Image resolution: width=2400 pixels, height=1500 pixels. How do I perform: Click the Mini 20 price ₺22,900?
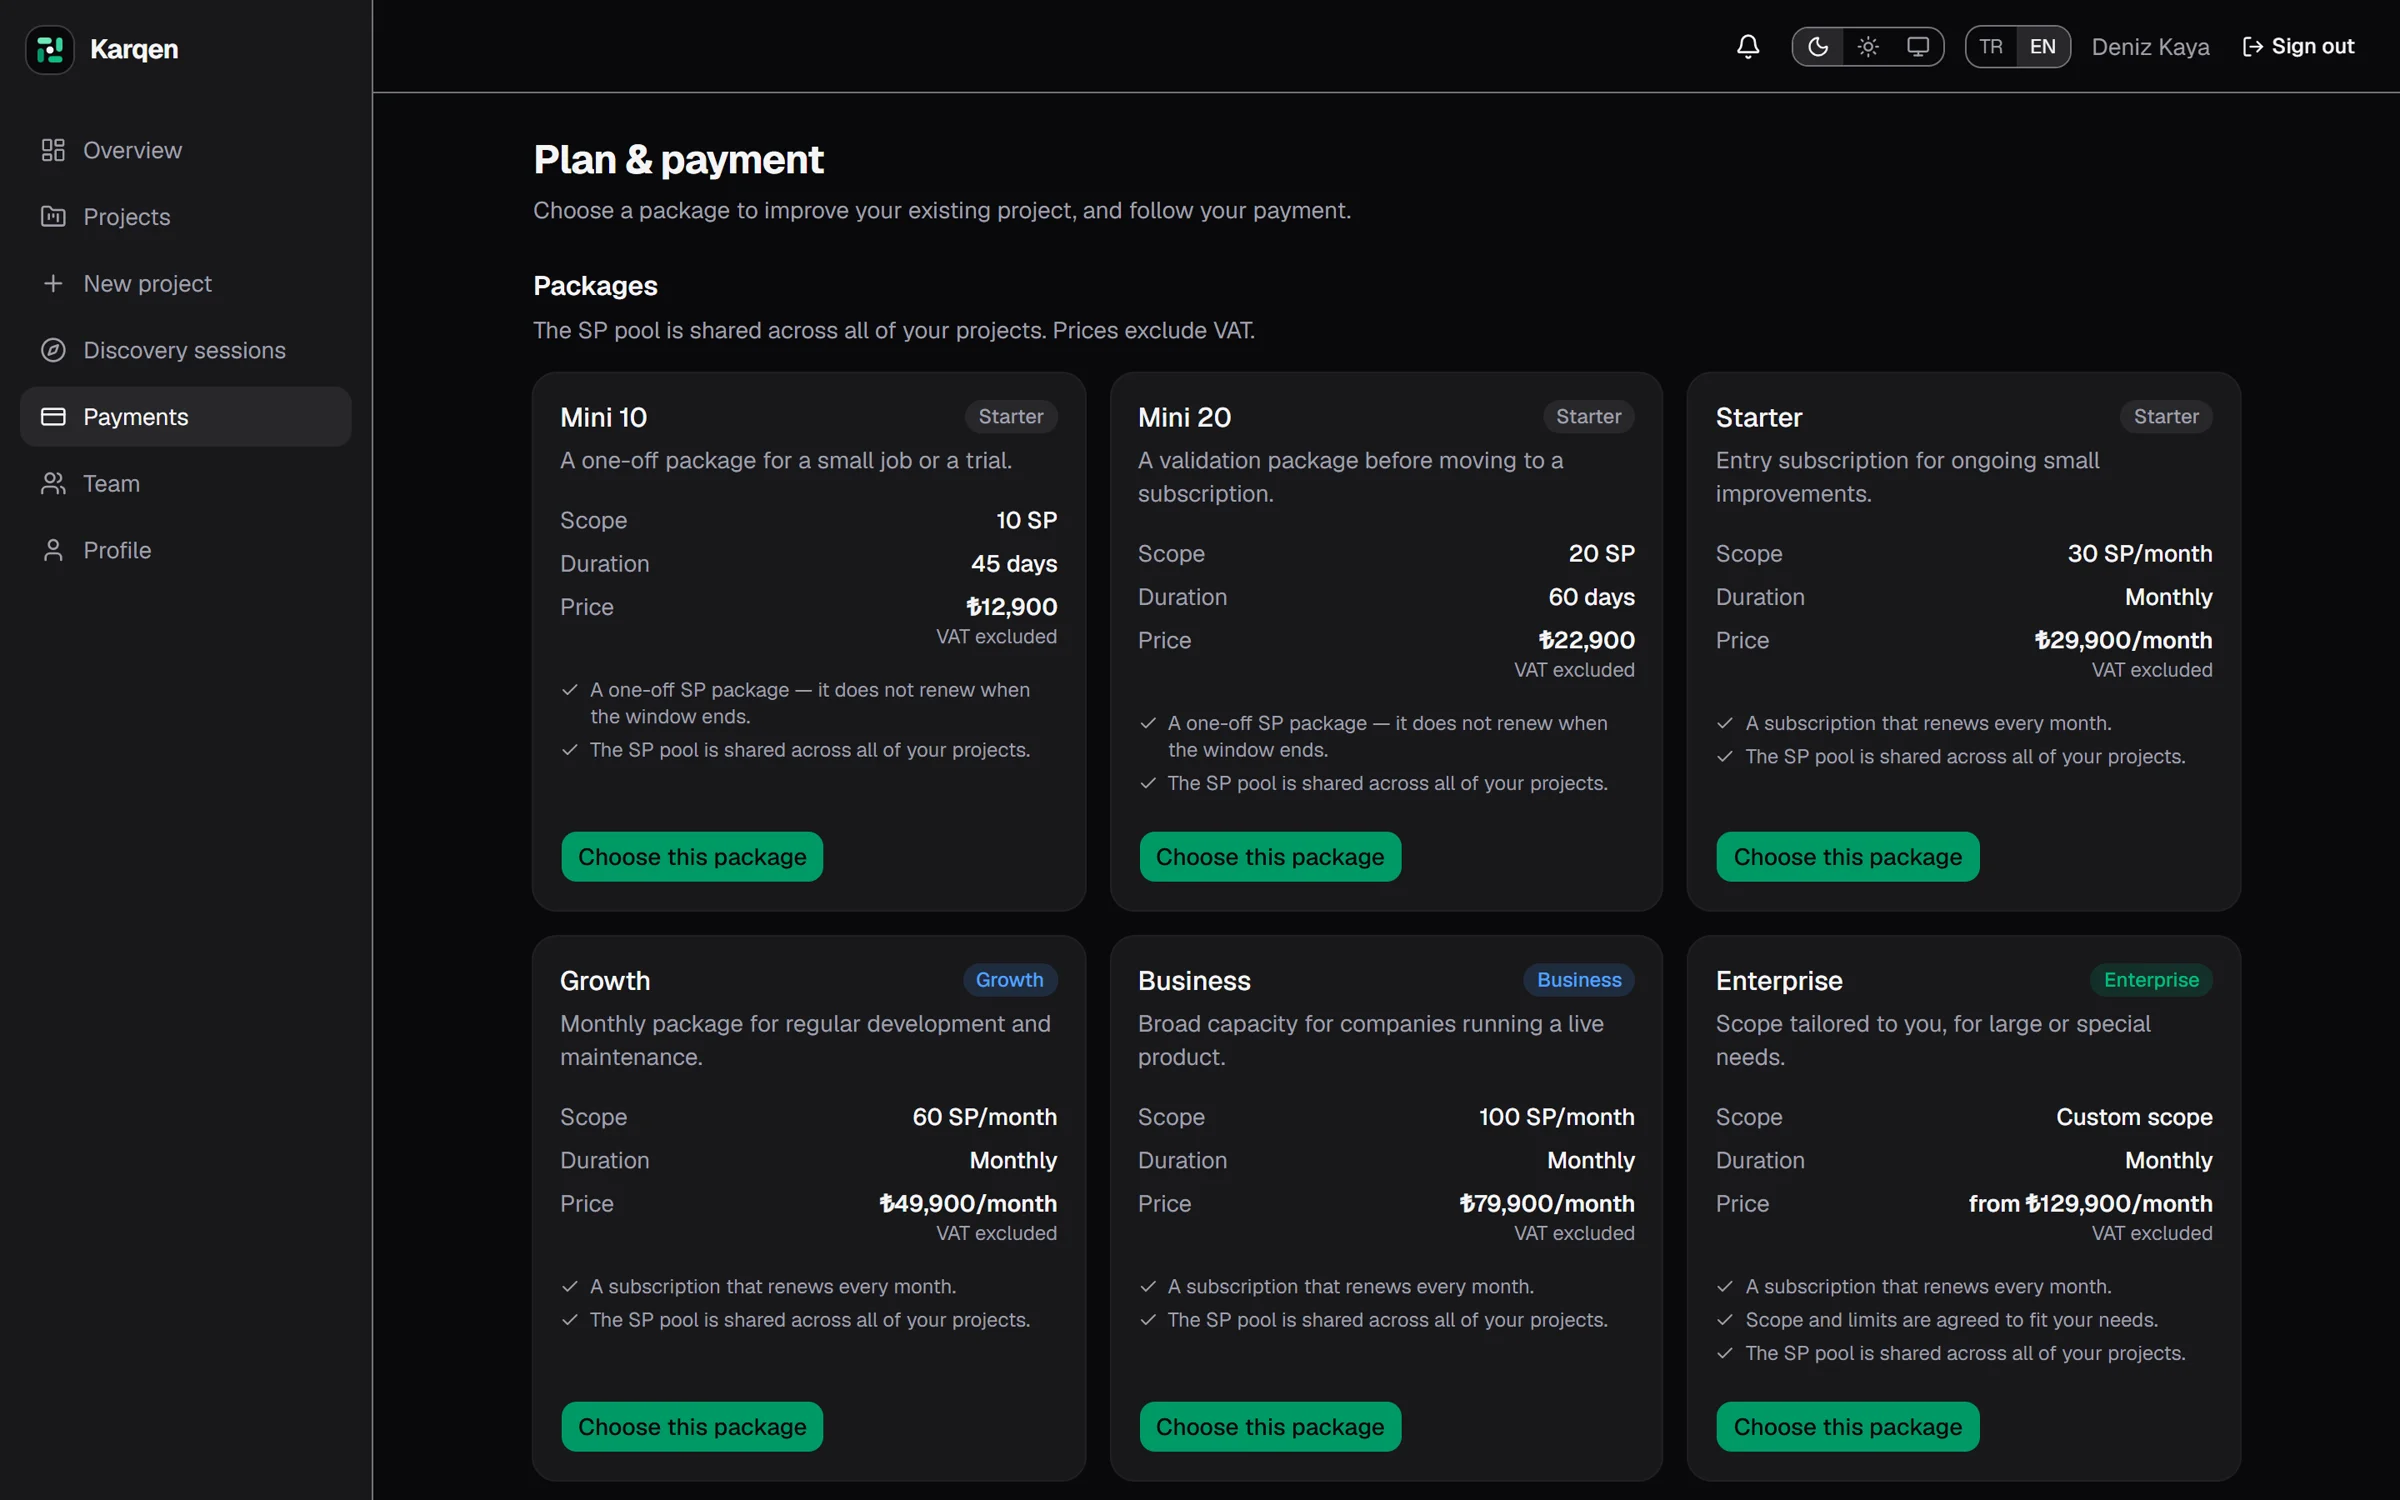1586,640
